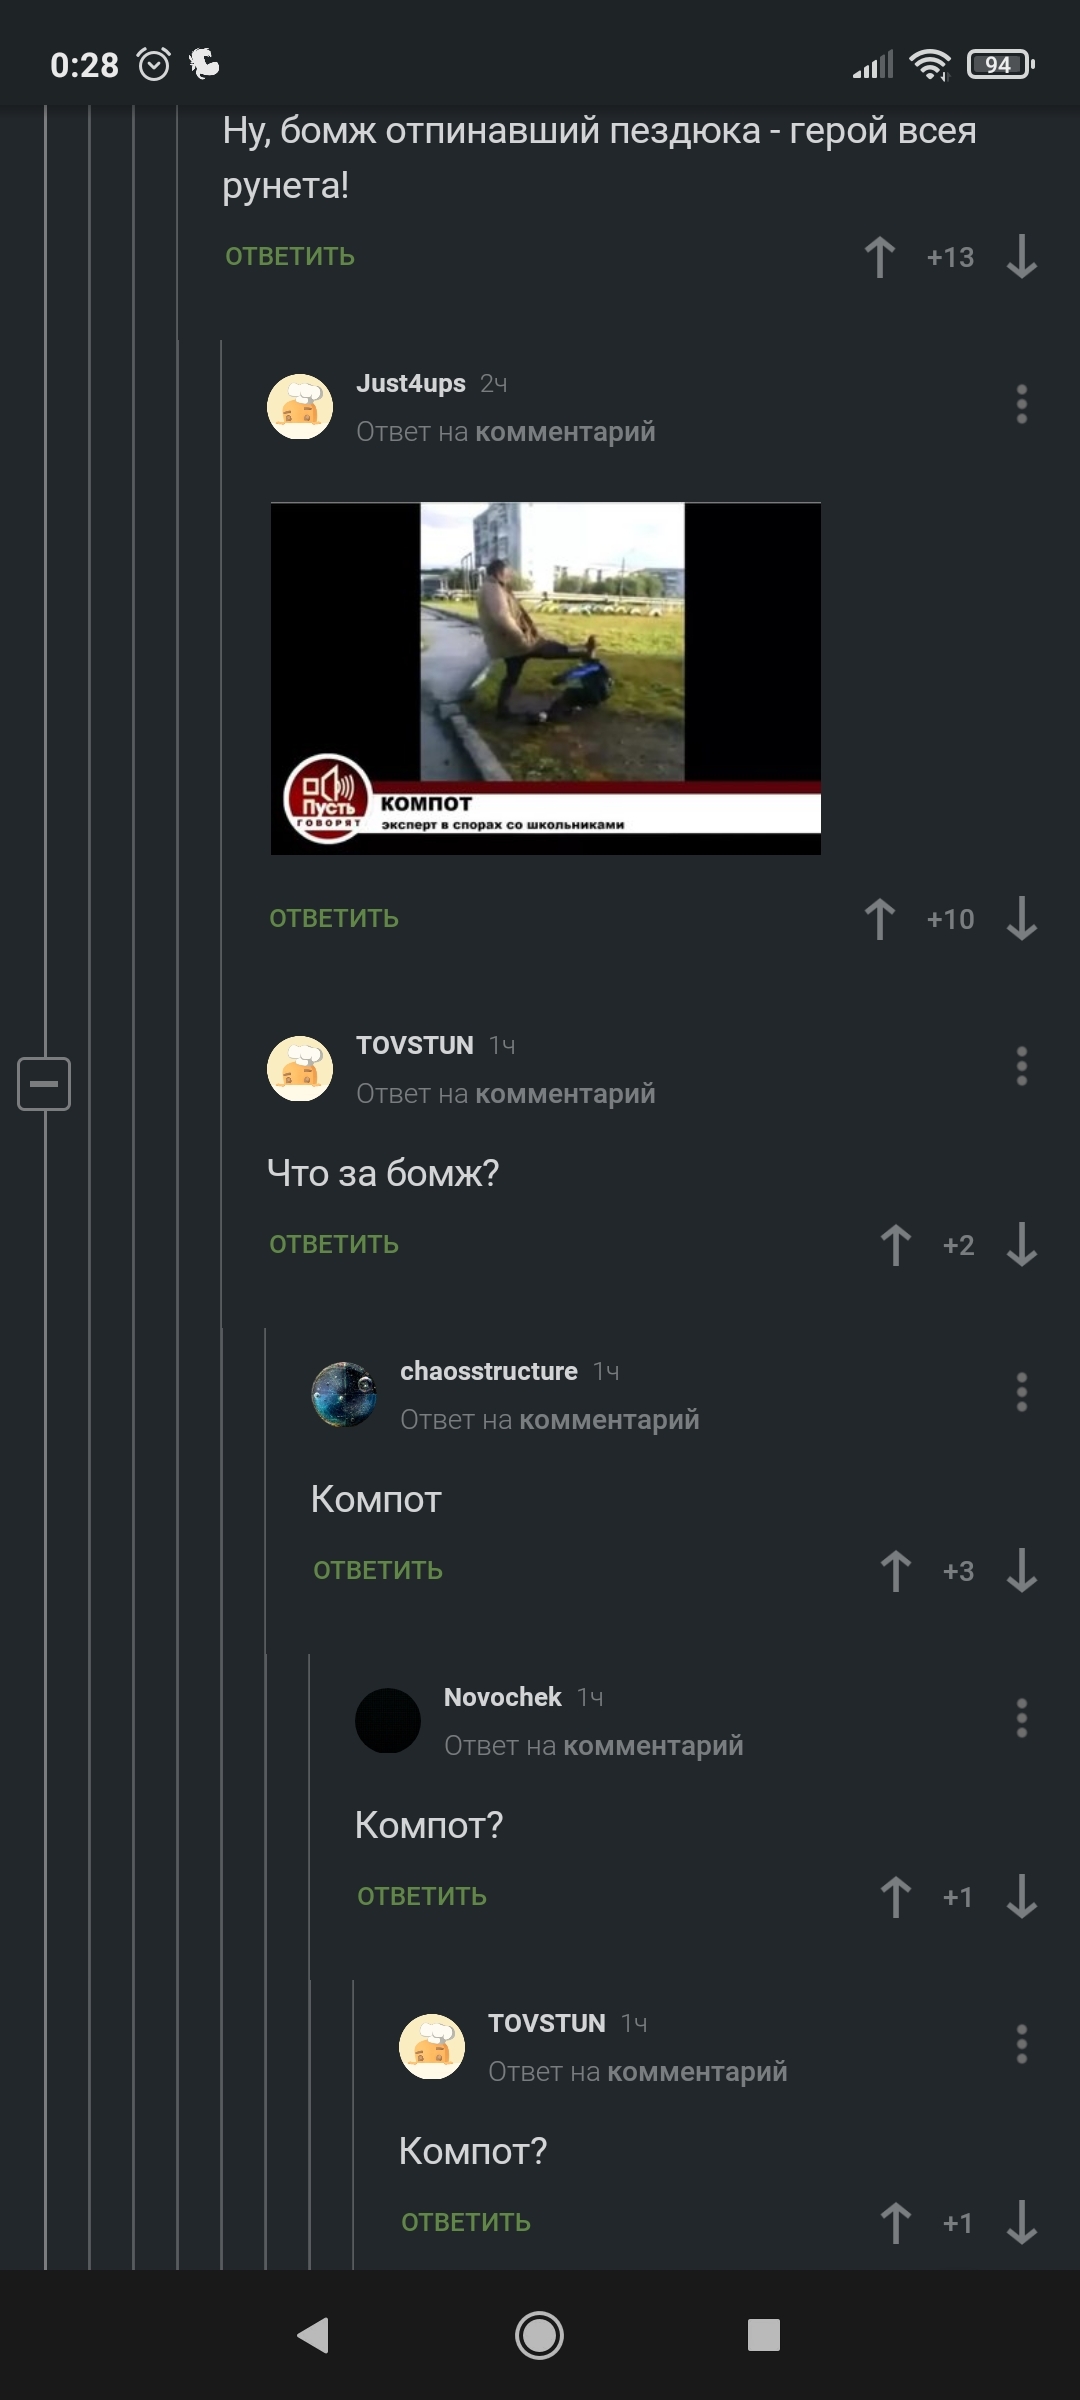Screen dimensions: 1080x2400
Task: Open parent 'комментарий' link in Novochek's reply
Action: click(x=654, y=1746)
